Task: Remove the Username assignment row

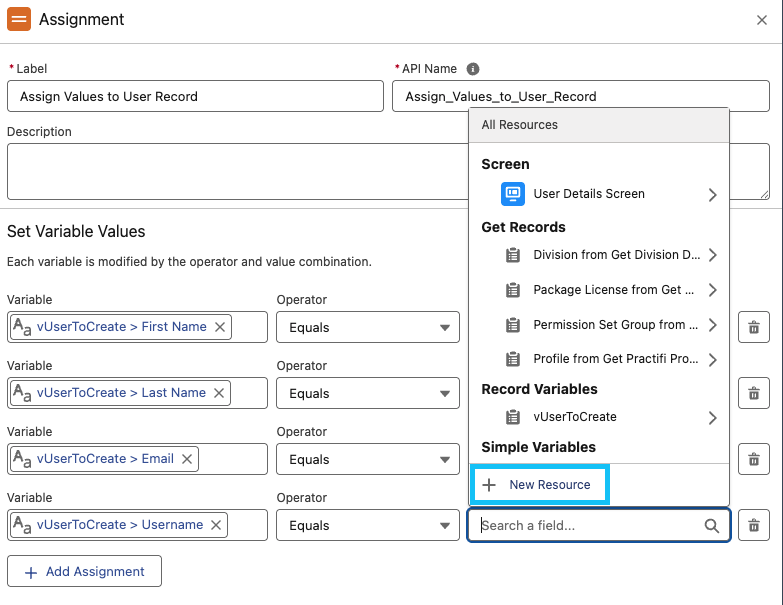Action: click(754, 525)
